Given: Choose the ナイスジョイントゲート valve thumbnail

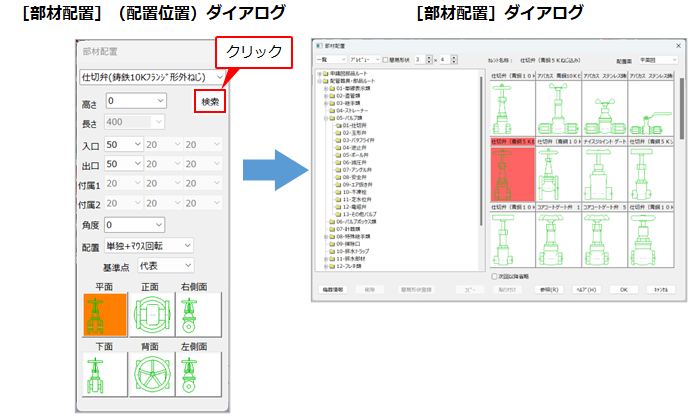Looking at the screenshot, I should (603, 175).
